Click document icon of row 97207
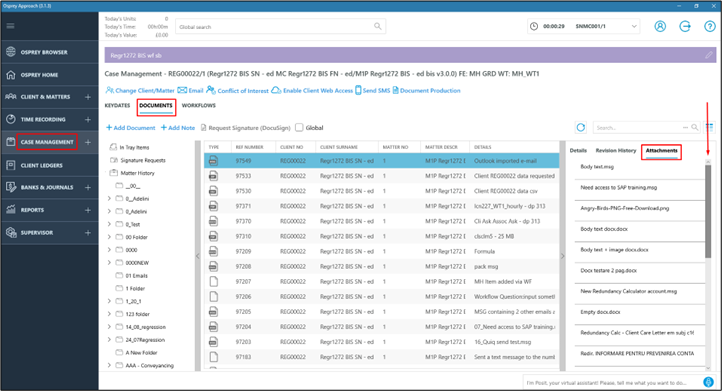 pos(213,281)
